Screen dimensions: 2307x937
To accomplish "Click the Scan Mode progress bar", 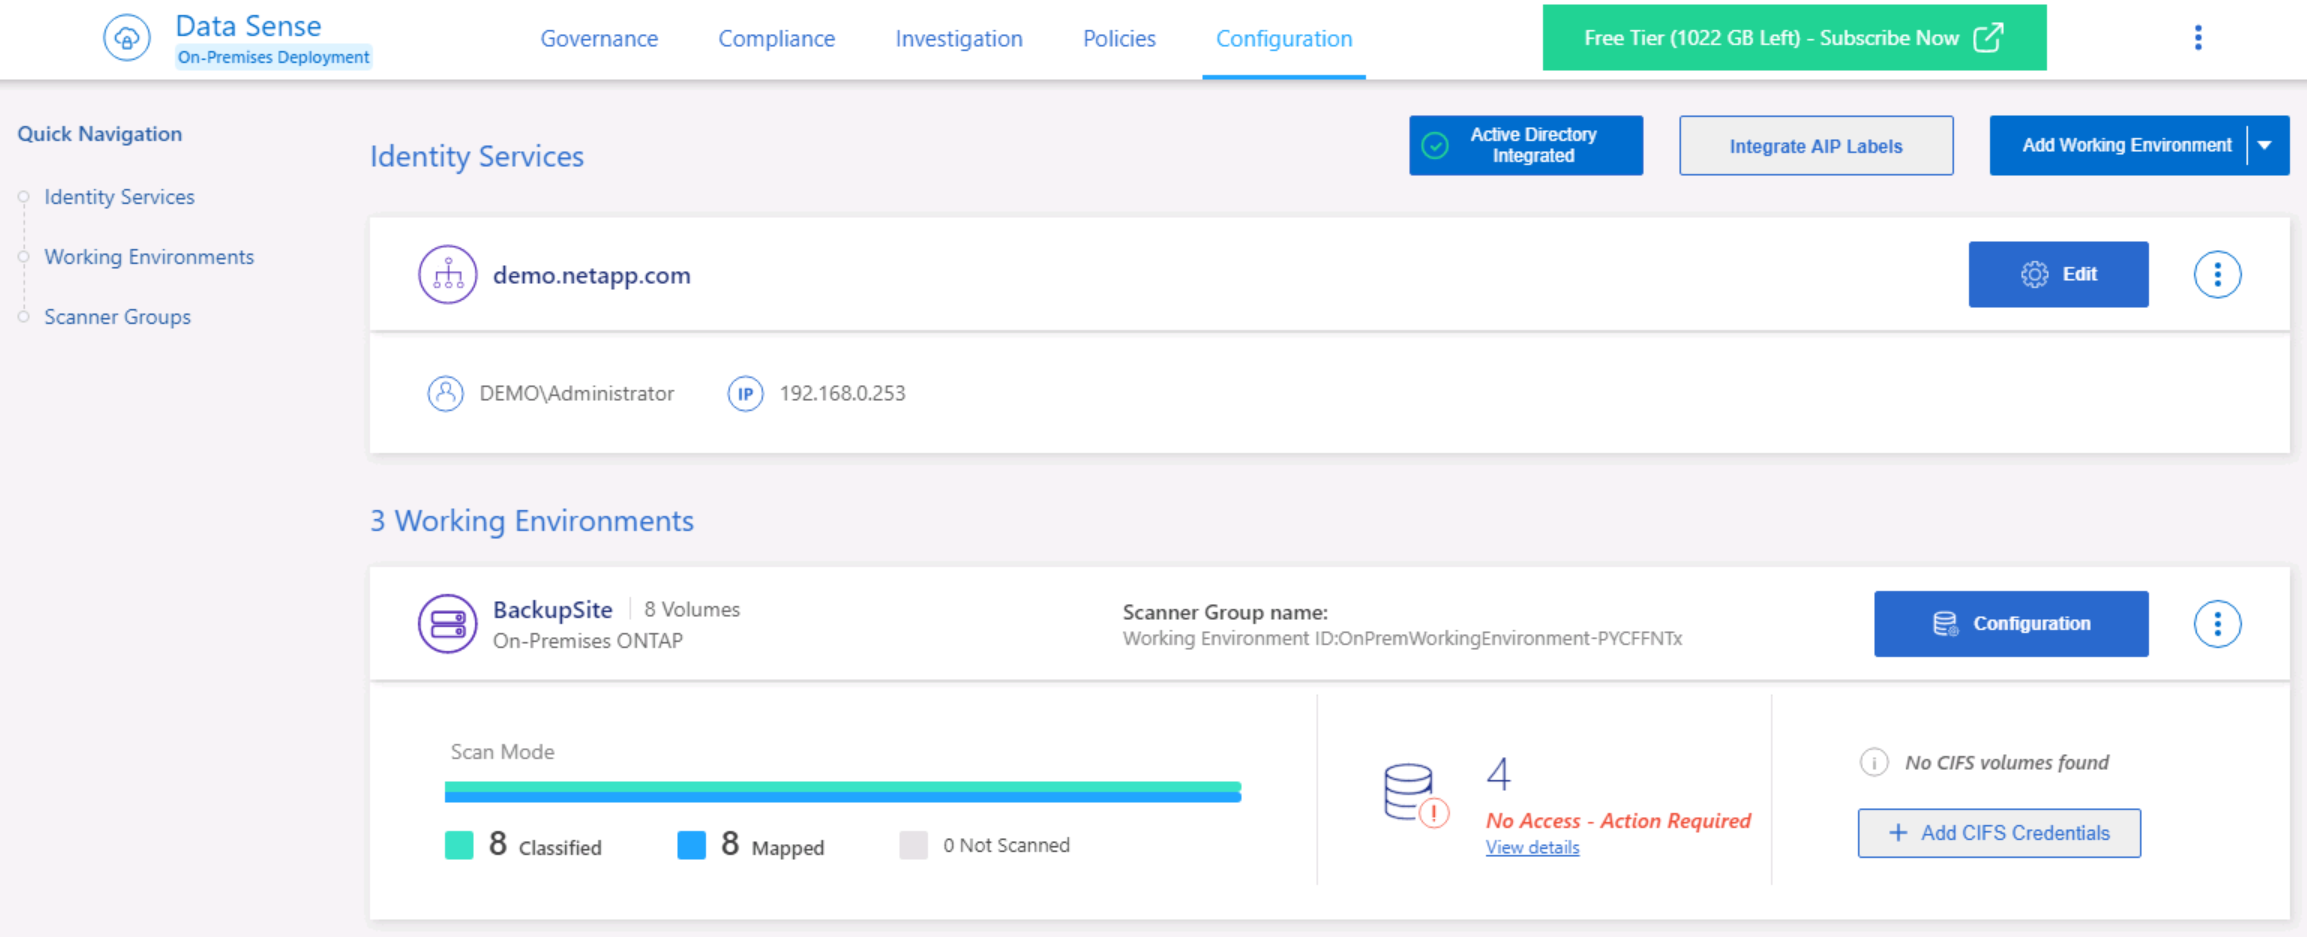I will point(843,792).
